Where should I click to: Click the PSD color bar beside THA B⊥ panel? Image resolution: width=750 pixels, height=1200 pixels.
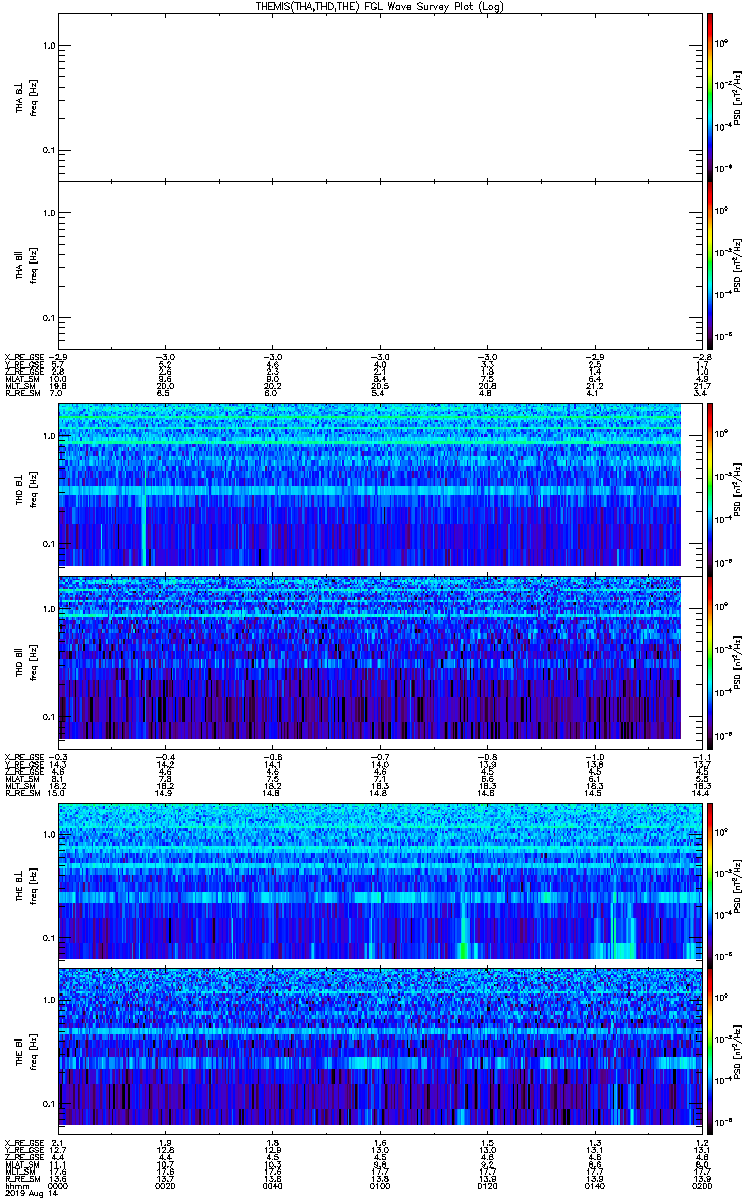coord(709,97)
